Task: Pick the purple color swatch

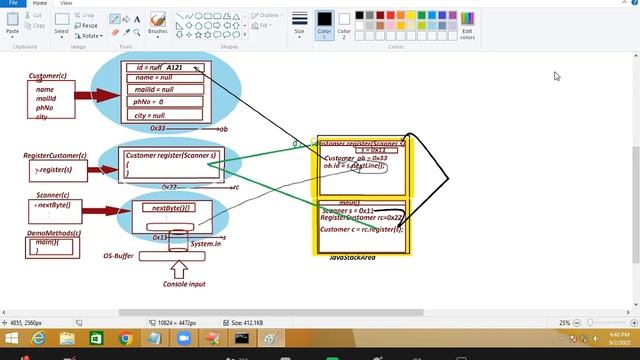Action: pyautogui.click(x=453, y=16)
